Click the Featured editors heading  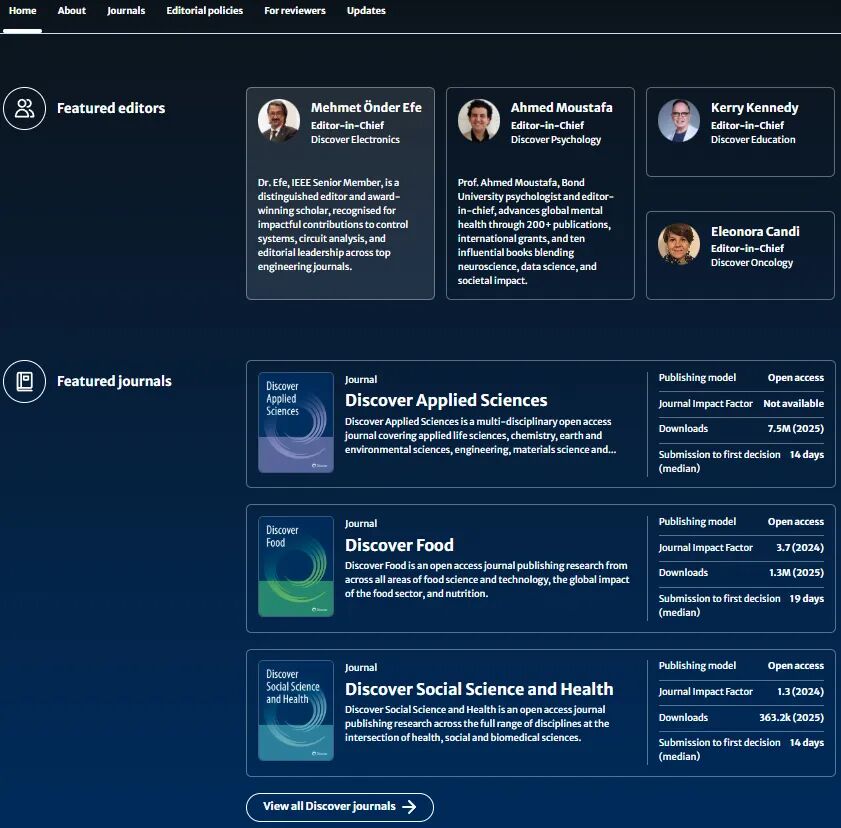pos(111,108)
